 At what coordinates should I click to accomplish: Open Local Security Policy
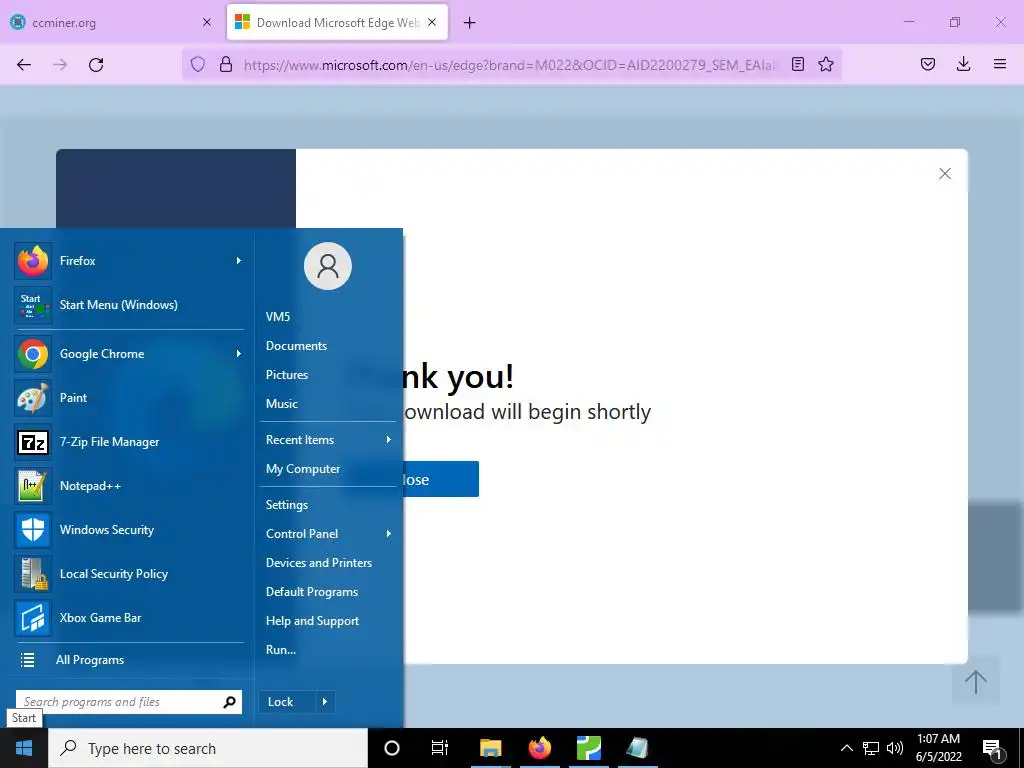pyautogui.click(x=129, y=574)
